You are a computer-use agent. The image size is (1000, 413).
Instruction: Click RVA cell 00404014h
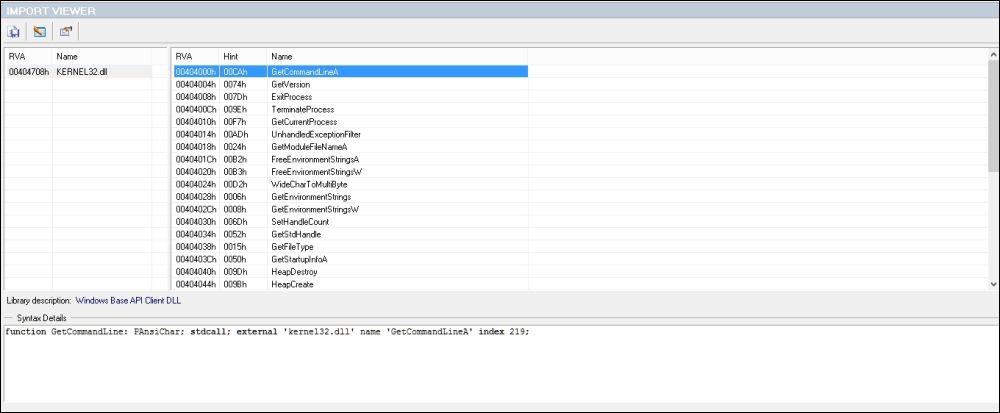(x=196, y=134)
